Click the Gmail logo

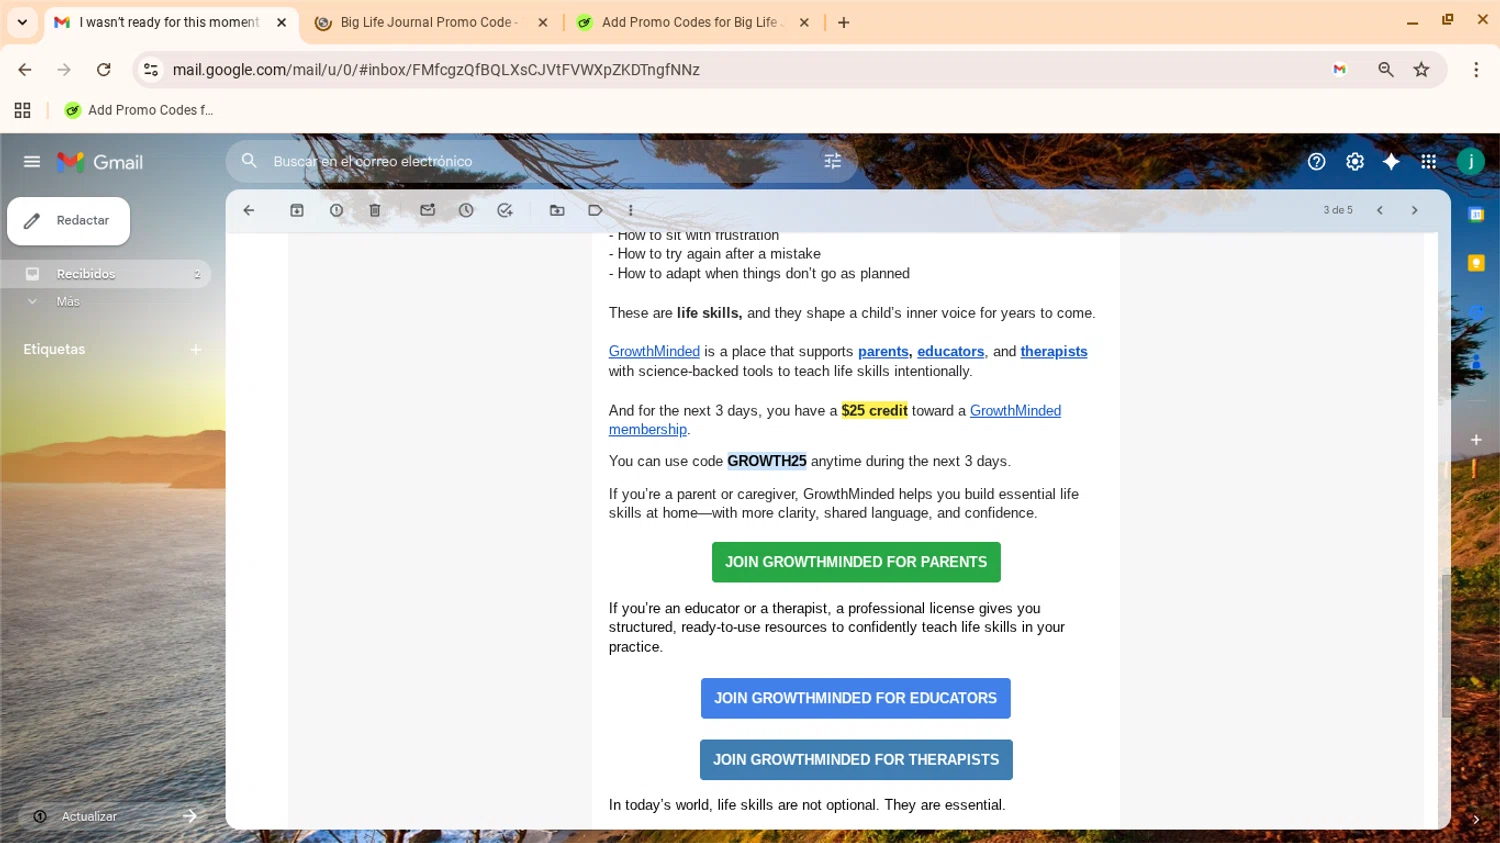[x=100, y=162]
